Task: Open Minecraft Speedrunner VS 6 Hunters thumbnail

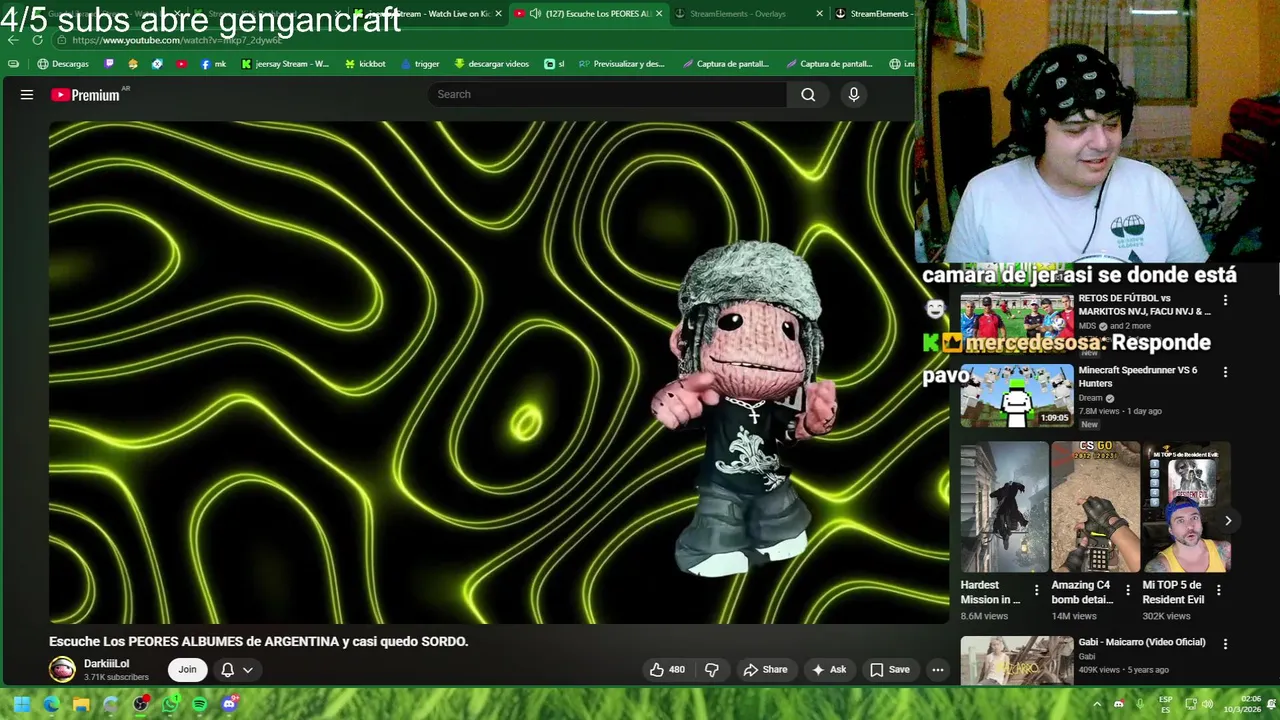Action: (x=1016, y=396)
